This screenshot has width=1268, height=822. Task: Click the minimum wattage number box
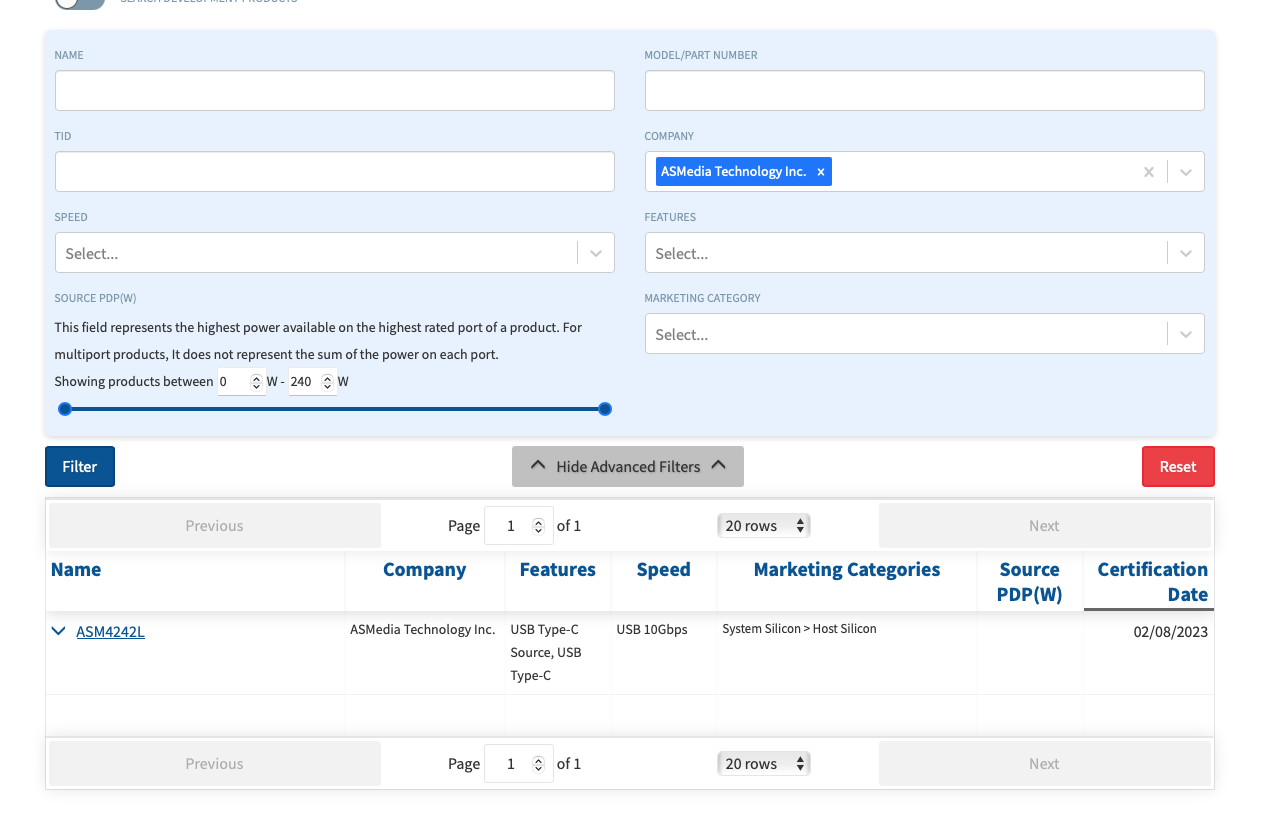pyautogui.click(x=242, y=382)
